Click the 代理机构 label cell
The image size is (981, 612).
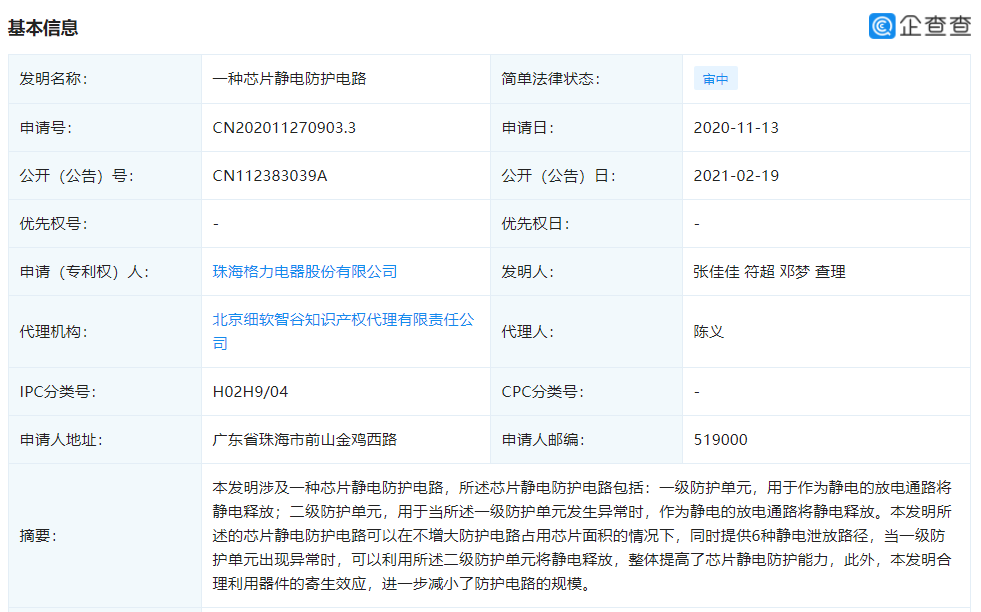click(x=105, y=332)
